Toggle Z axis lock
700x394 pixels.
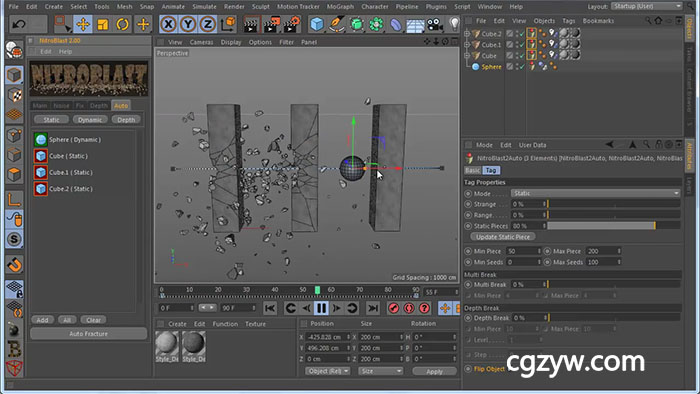click(x=208, y=24)
